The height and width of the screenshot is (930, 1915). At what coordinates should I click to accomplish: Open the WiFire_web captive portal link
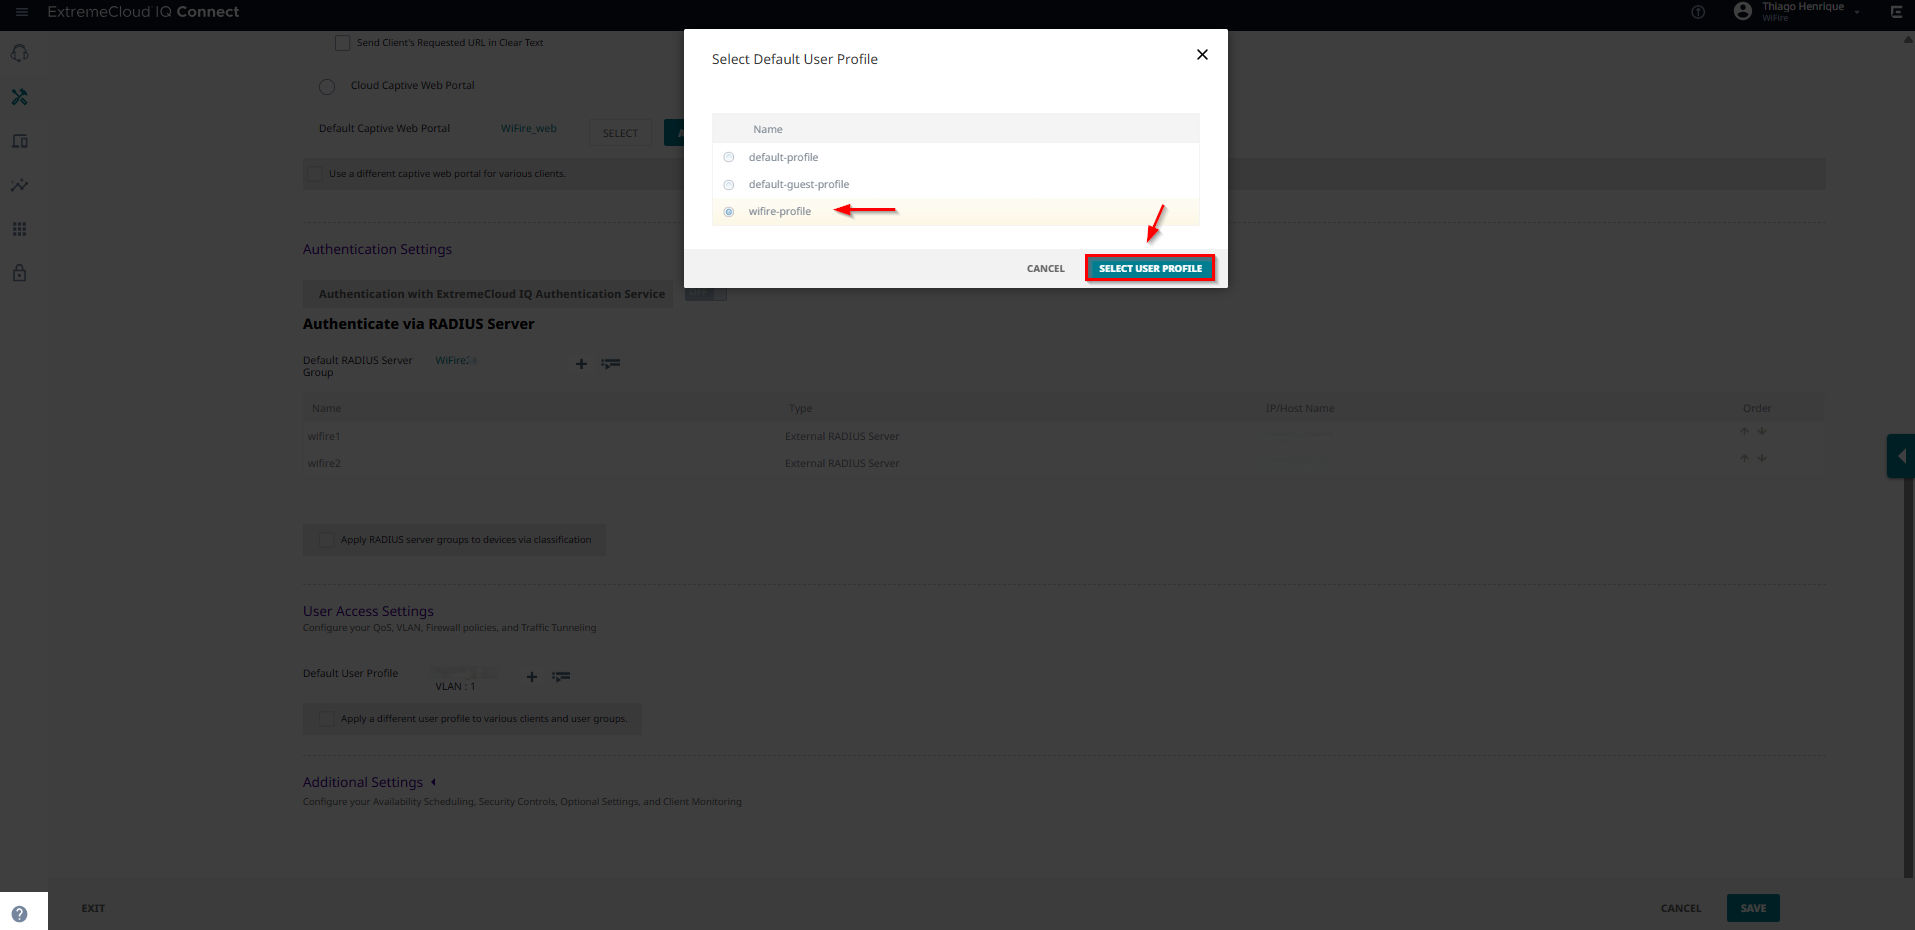point(529,129)
